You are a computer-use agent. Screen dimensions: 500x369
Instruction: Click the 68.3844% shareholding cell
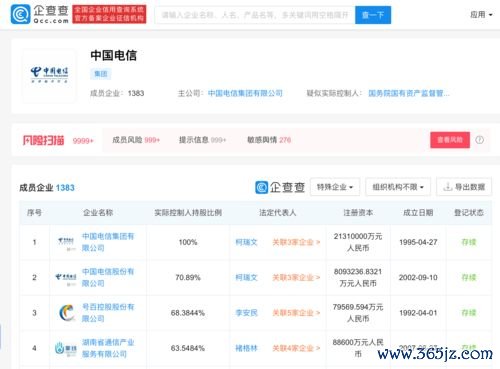[188, 313]
